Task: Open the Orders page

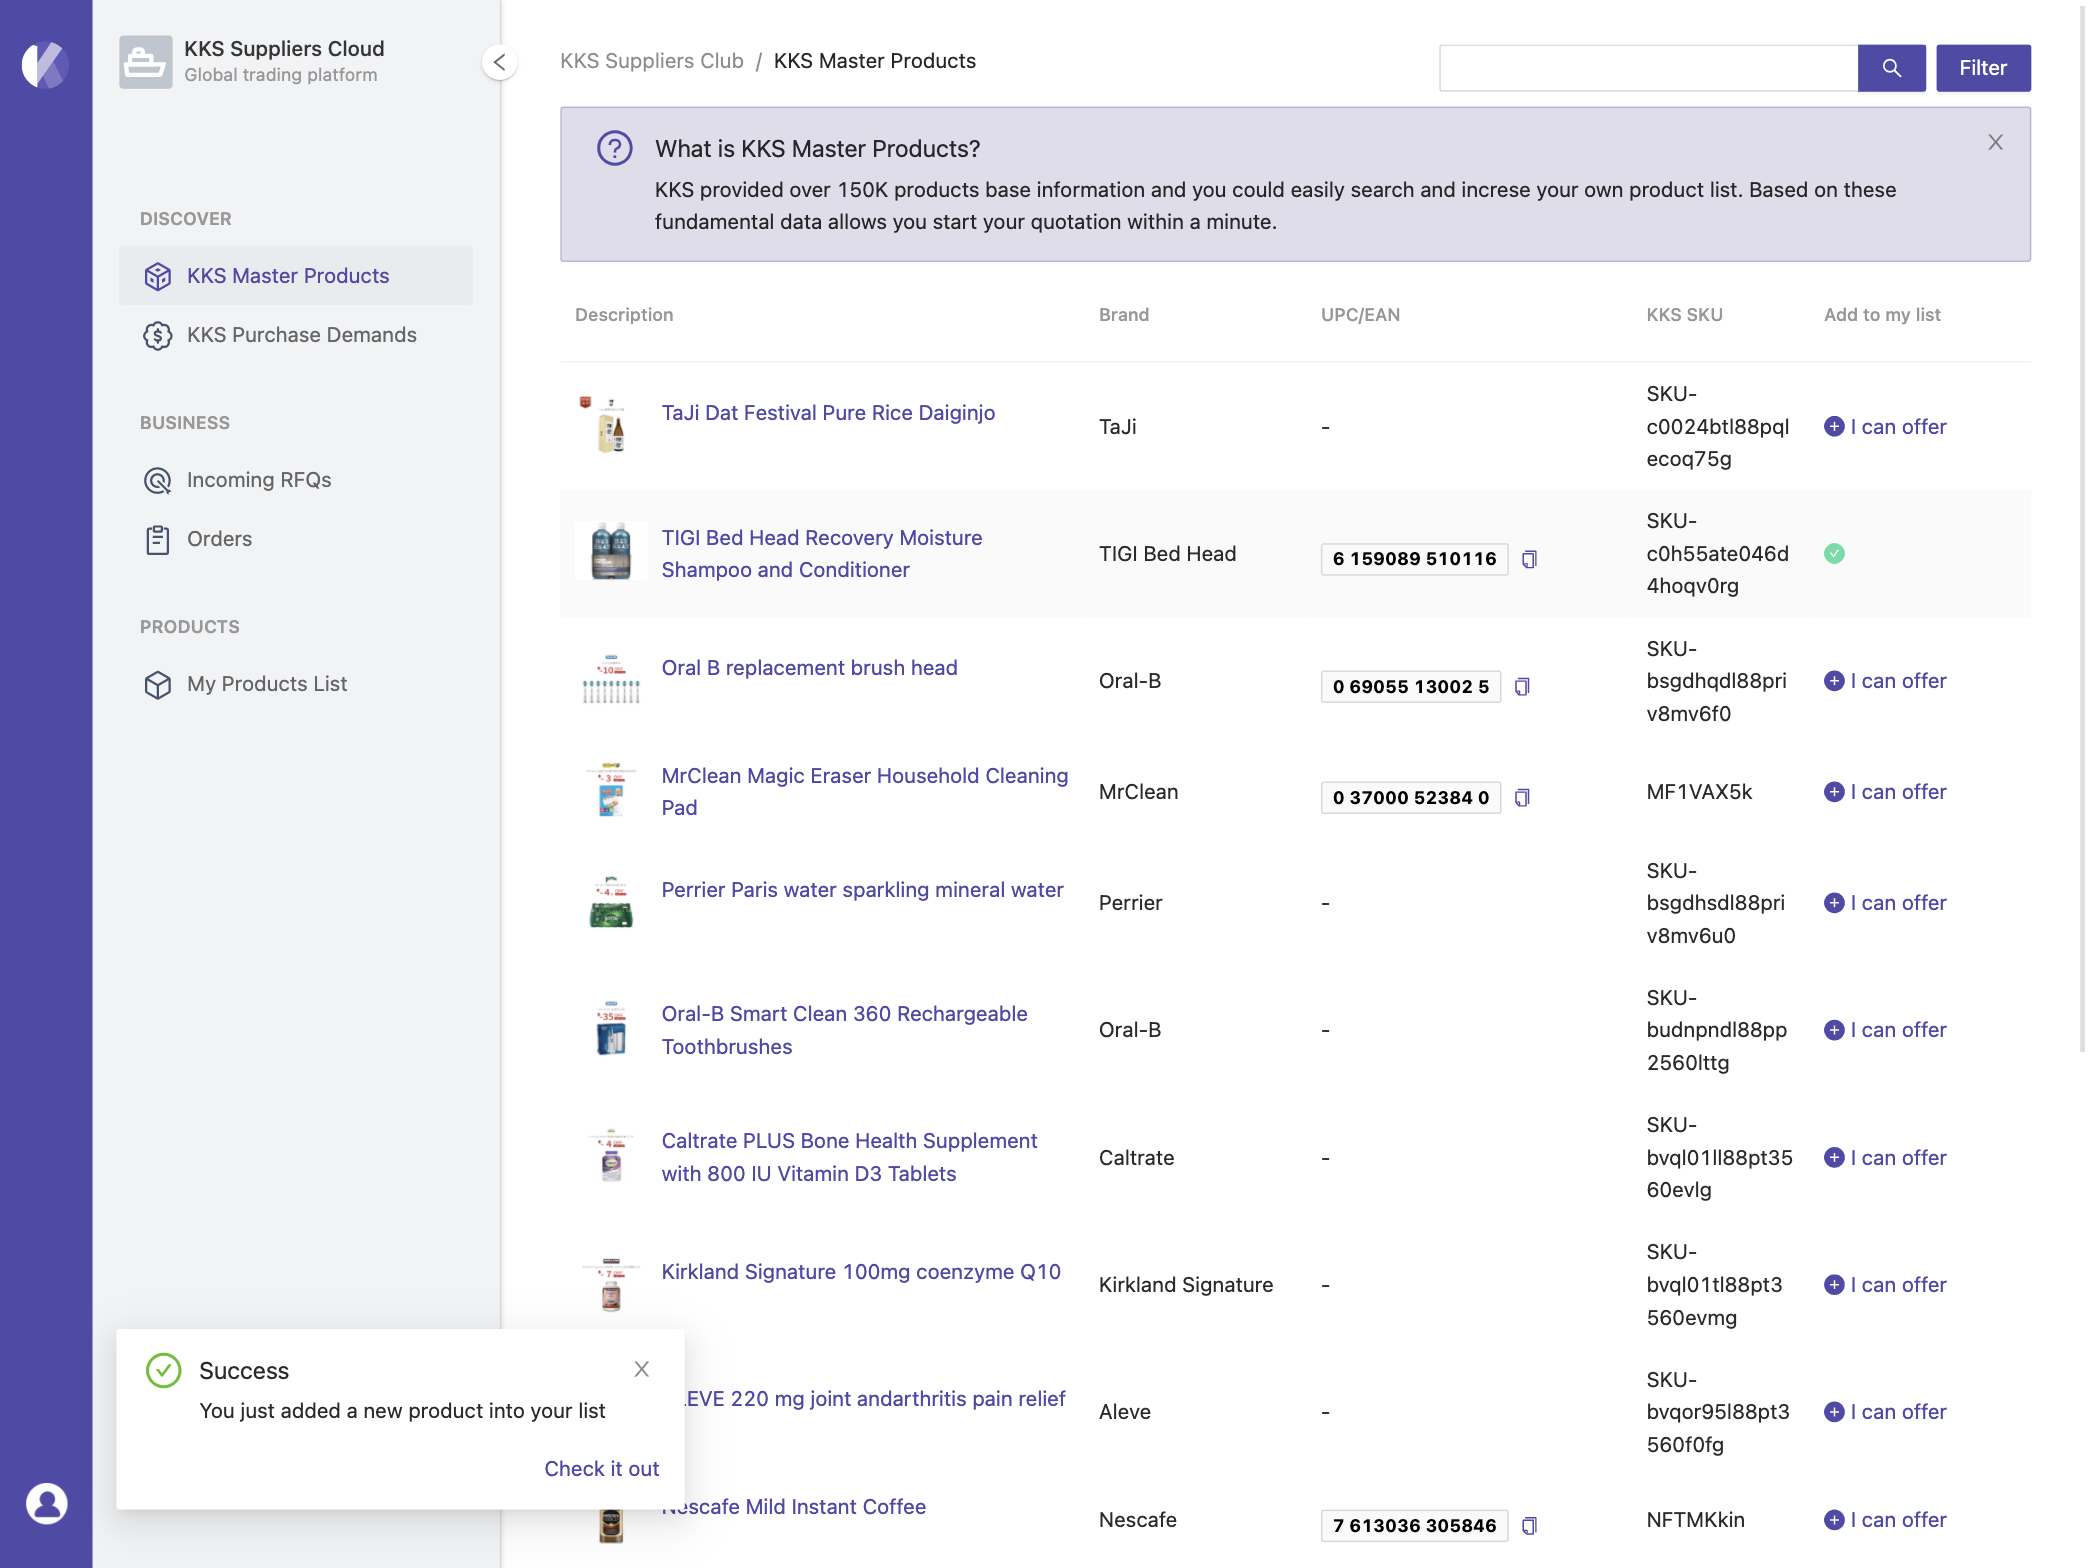Action: (x=295, y=539)
